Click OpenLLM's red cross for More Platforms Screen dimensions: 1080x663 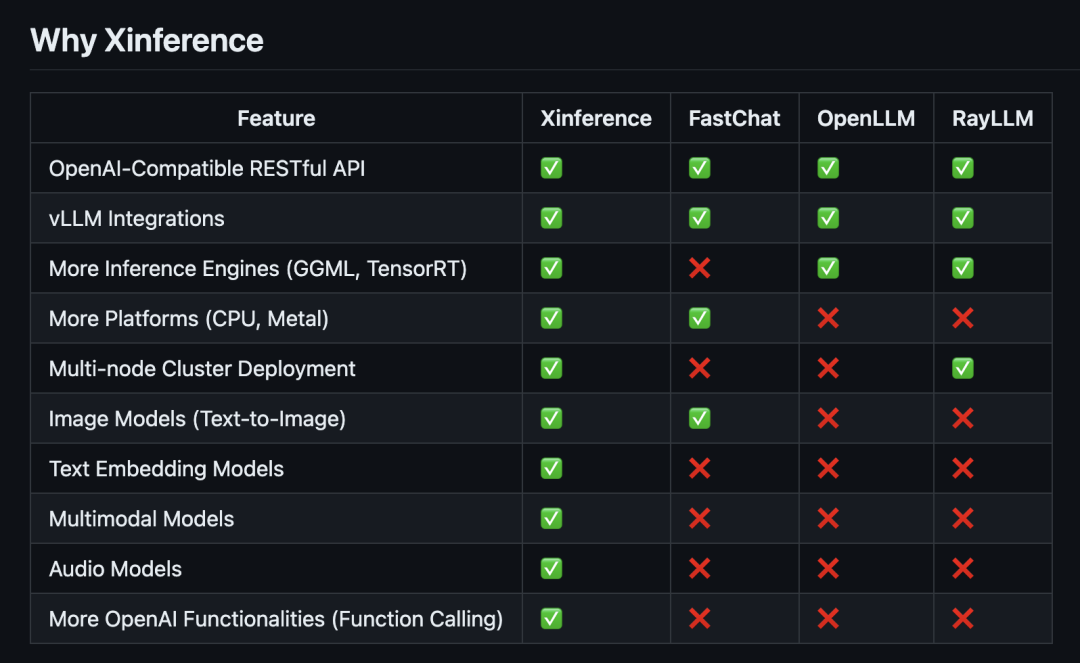[x=828, y=318]
